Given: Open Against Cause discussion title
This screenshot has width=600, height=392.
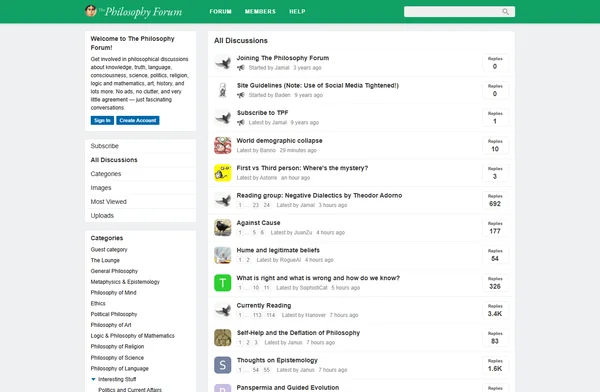Looking at the screenshot, I should [x=258, y=222].
